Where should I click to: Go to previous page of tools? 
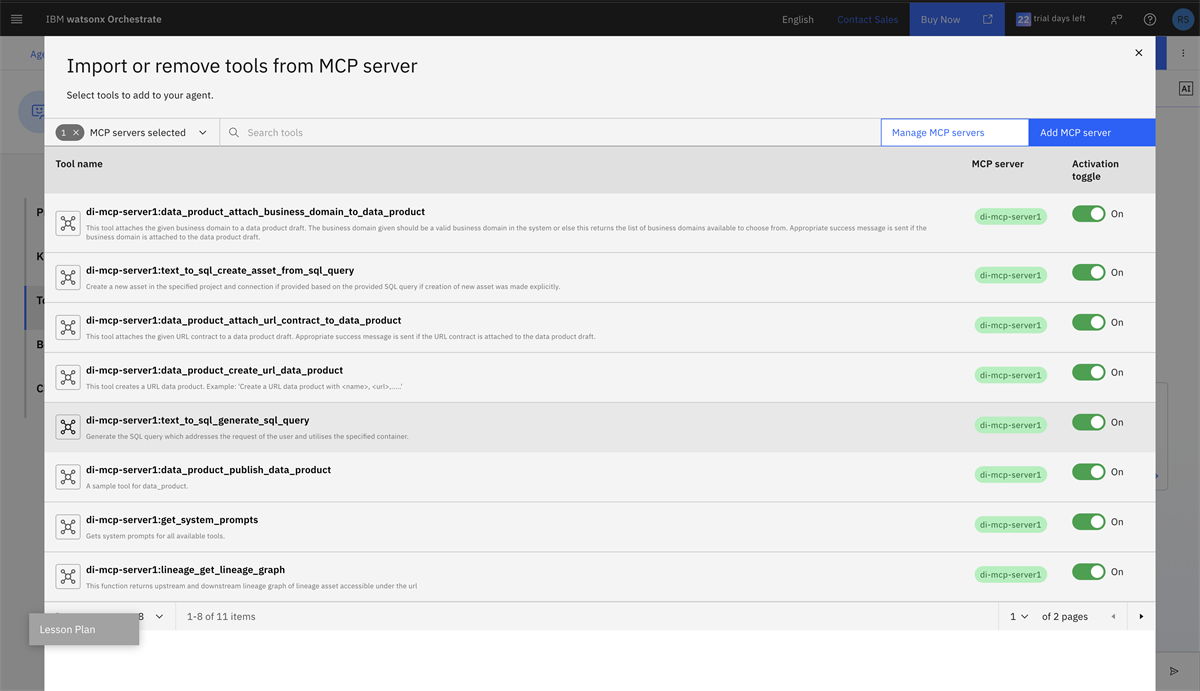pyautogui.click(x=1114, y=616)
